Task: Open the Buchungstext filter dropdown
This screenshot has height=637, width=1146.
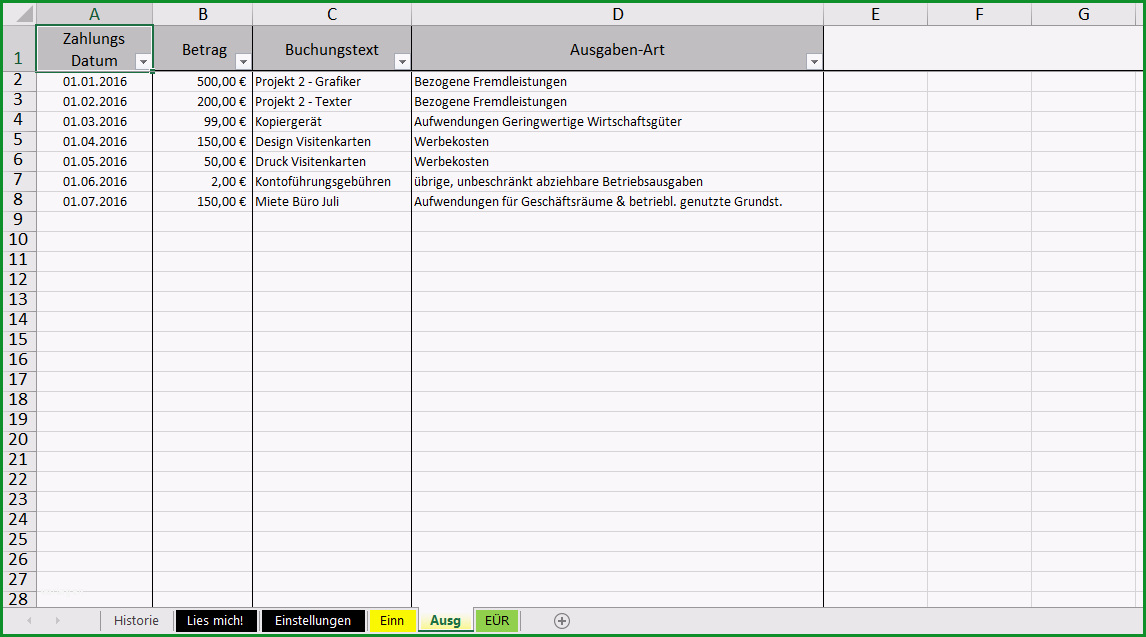Action: [x=402, y=62]
